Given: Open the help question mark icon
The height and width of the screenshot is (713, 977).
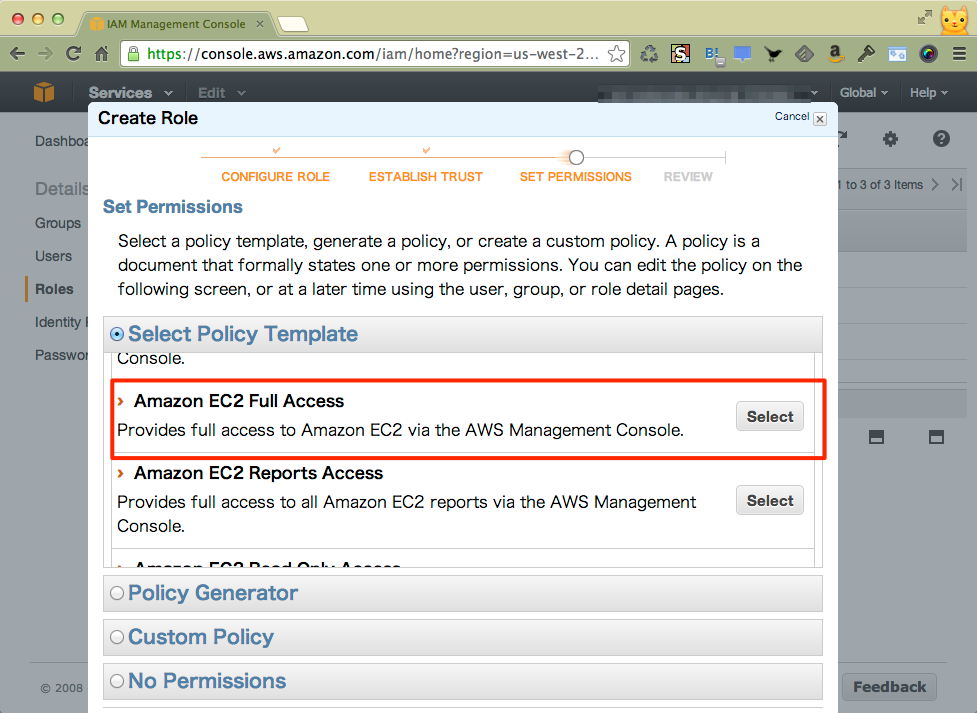Looking at the screenshot, I should [941, 139].
